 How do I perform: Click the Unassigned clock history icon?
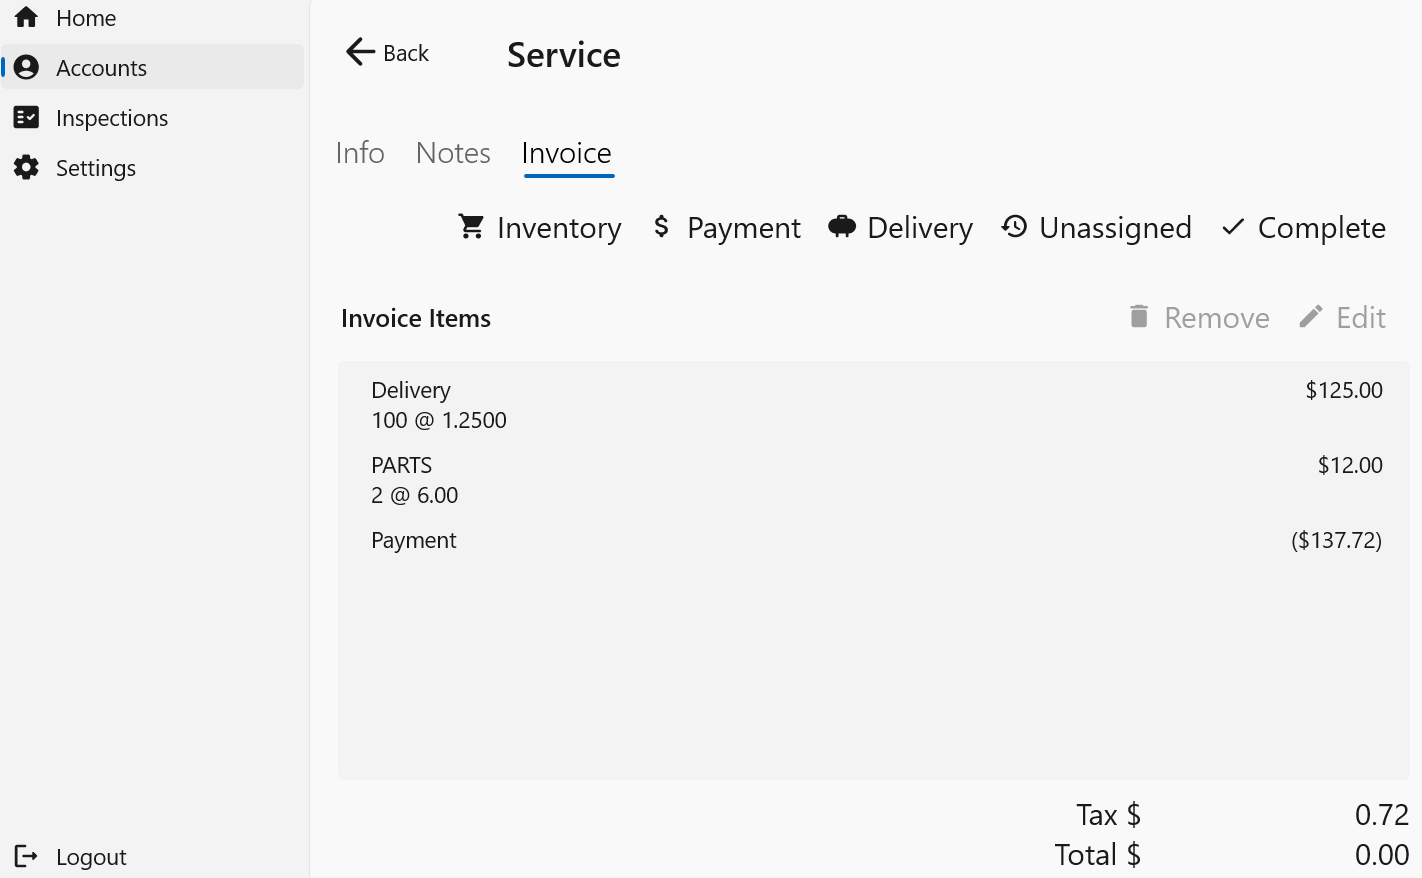tap(1014, 227)
